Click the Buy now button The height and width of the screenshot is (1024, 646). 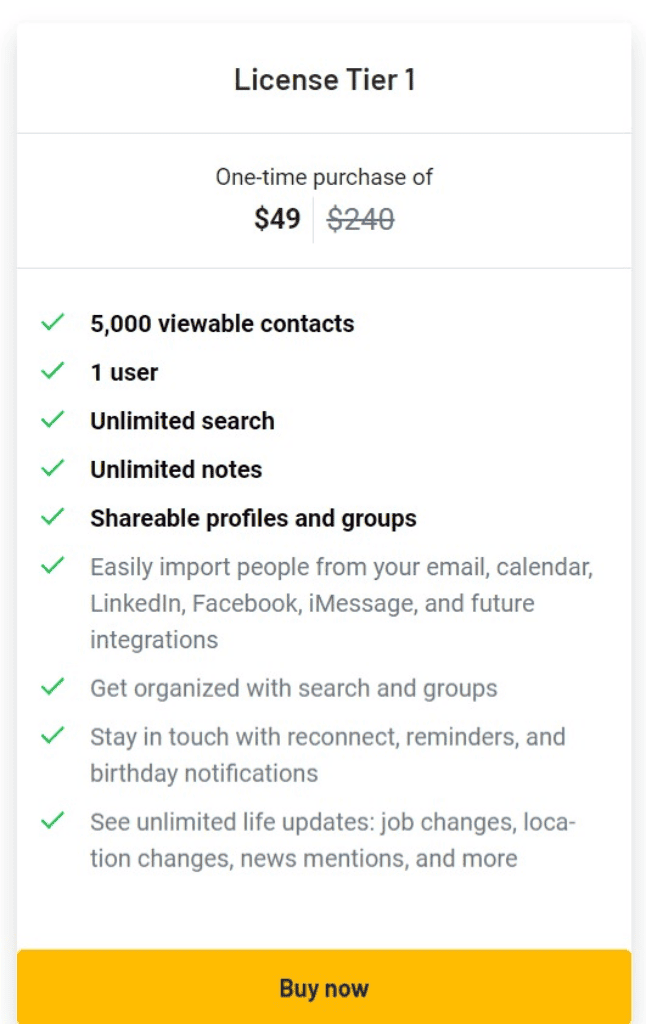[324, 988]
